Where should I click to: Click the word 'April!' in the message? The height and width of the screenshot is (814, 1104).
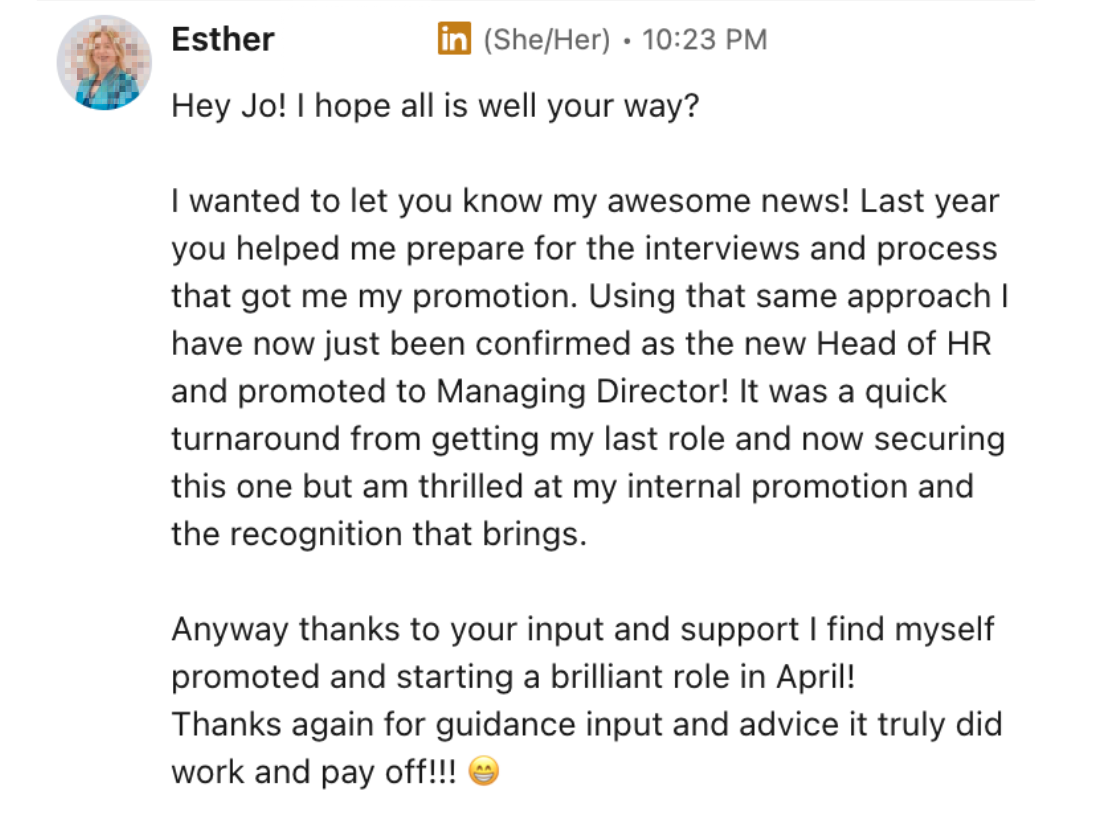coord(815,677)
